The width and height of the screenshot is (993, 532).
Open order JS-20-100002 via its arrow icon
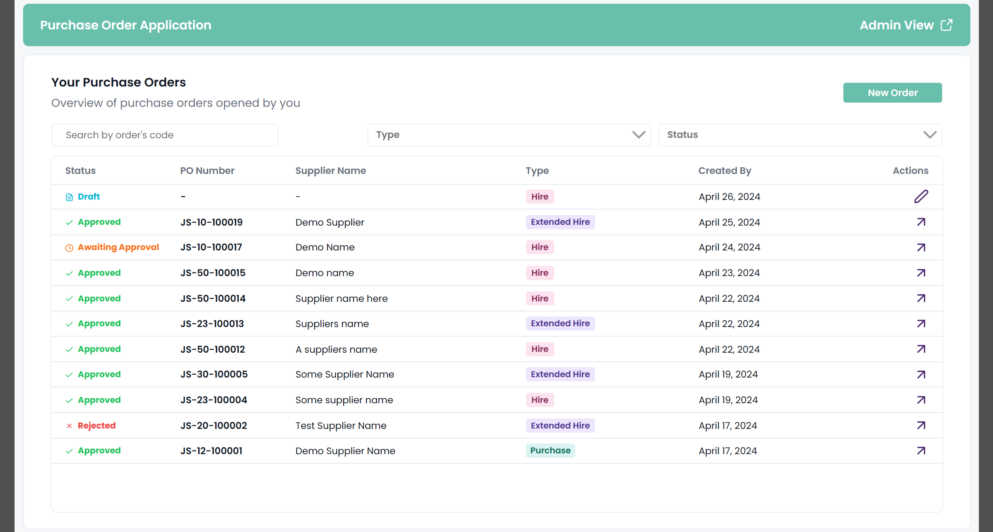(921, 426)
